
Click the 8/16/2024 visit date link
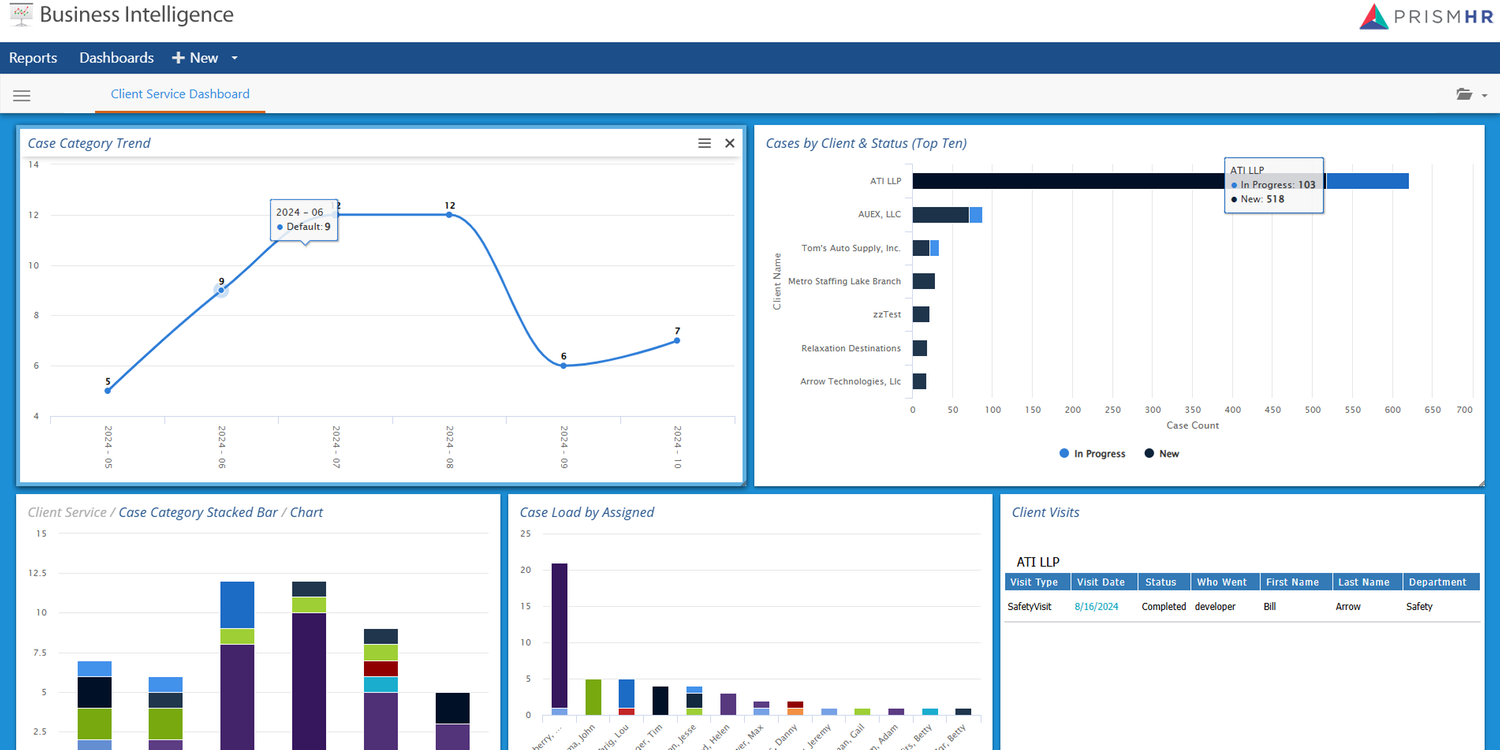tap(1095, 606)
